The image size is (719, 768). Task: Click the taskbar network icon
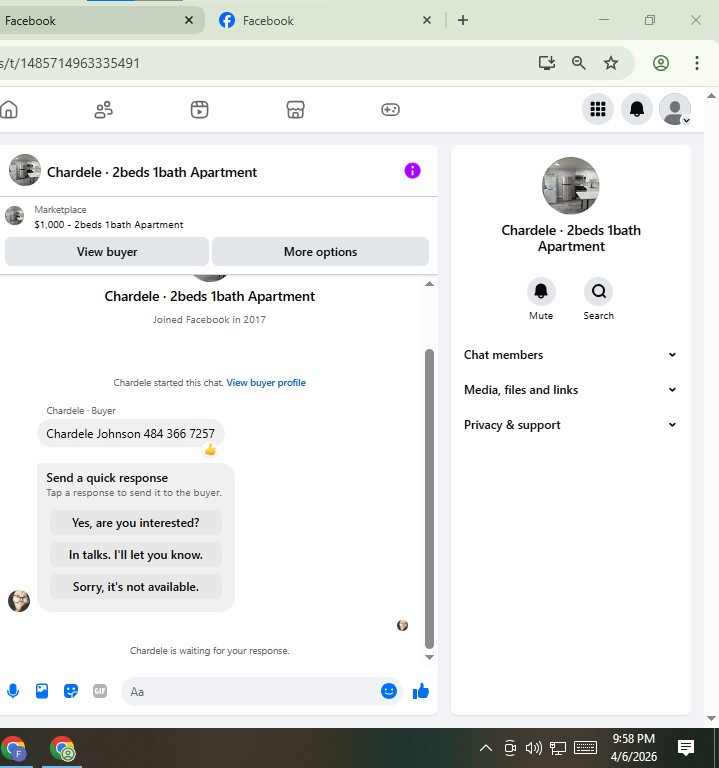pos(557,748)
